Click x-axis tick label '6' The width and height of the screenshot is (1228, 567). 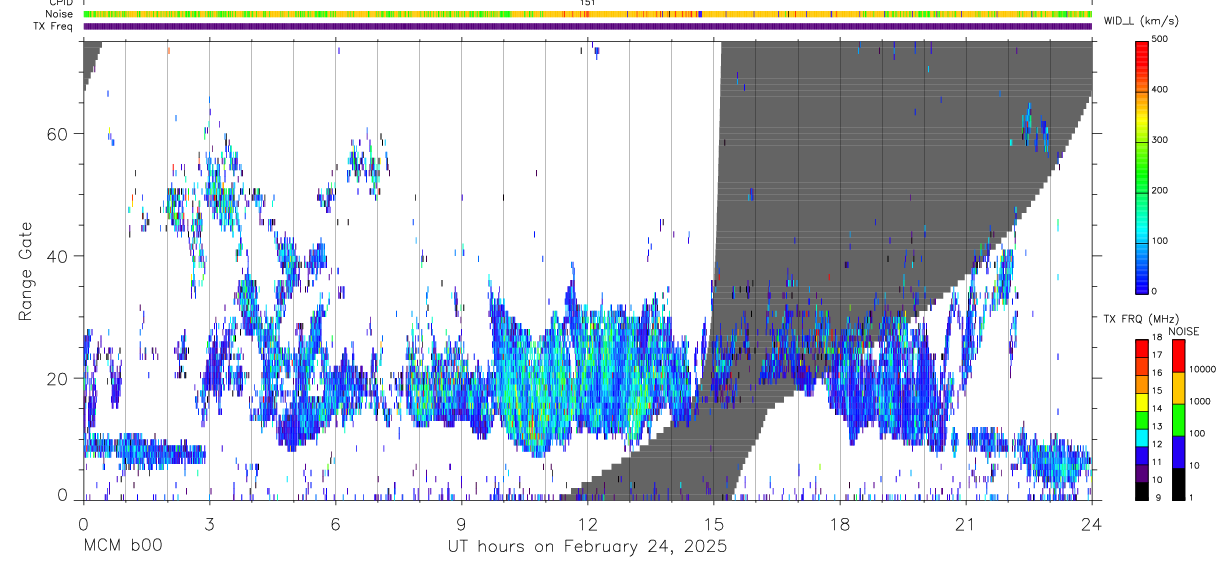coord(335,524)
